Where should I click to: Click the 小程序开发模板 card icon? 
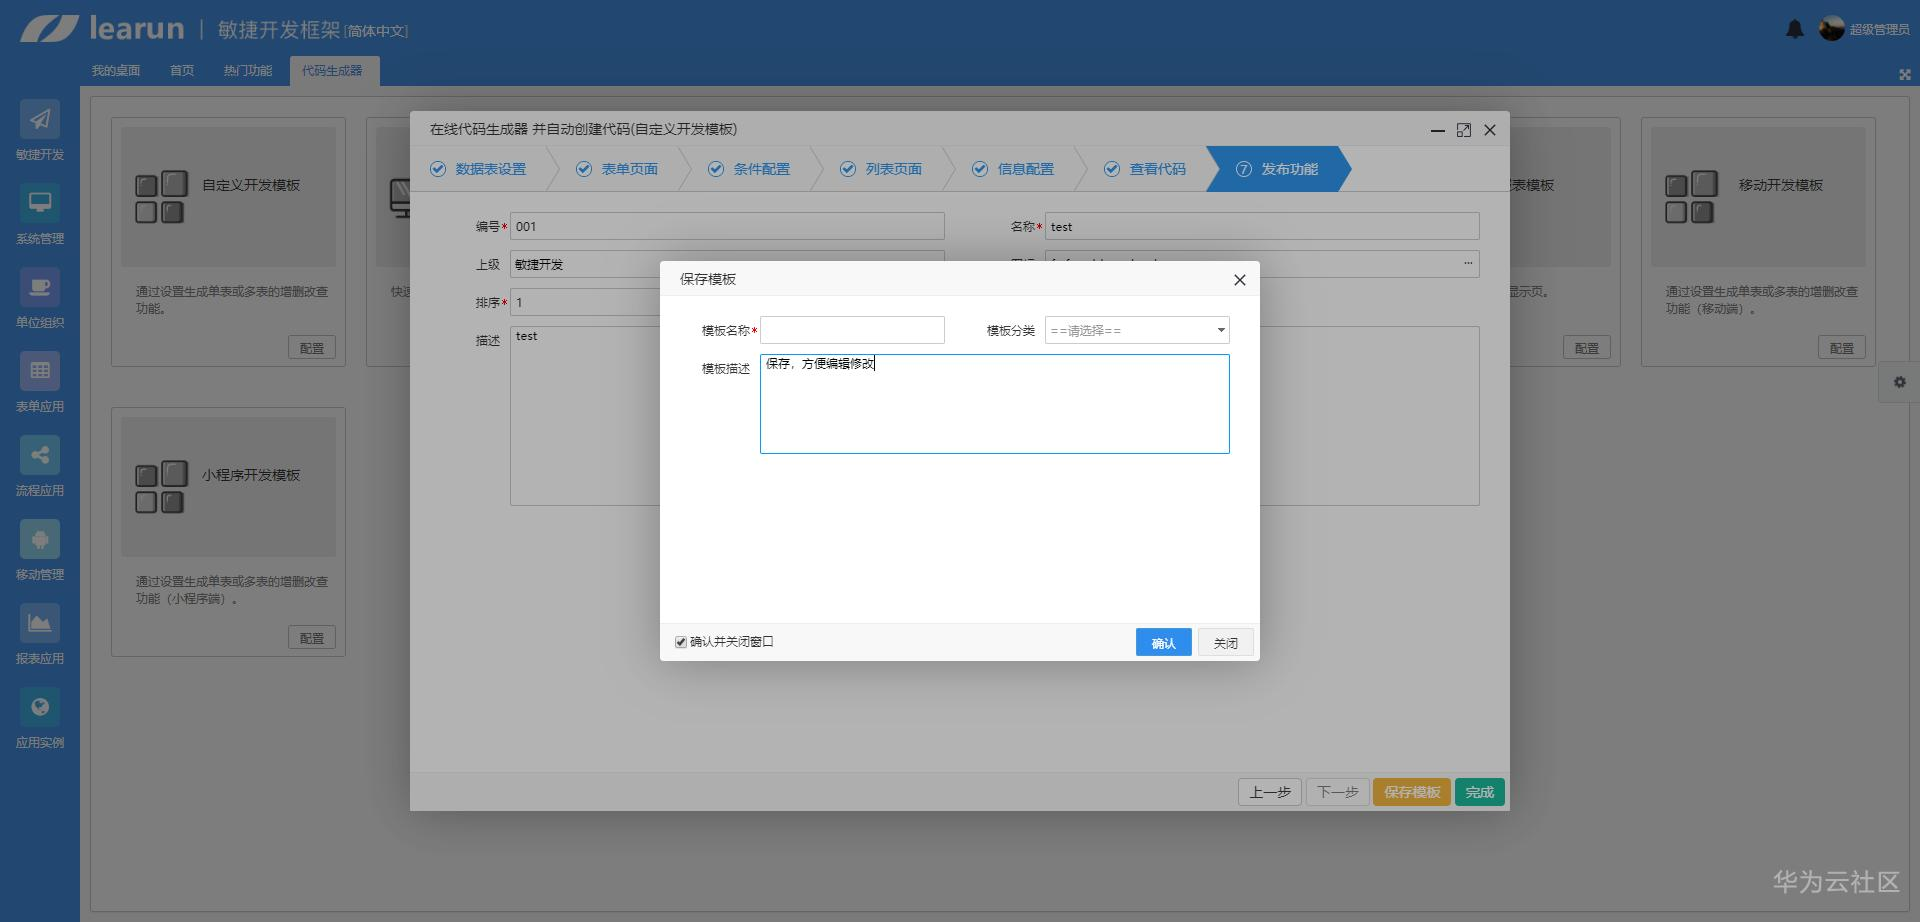[161, 487]
